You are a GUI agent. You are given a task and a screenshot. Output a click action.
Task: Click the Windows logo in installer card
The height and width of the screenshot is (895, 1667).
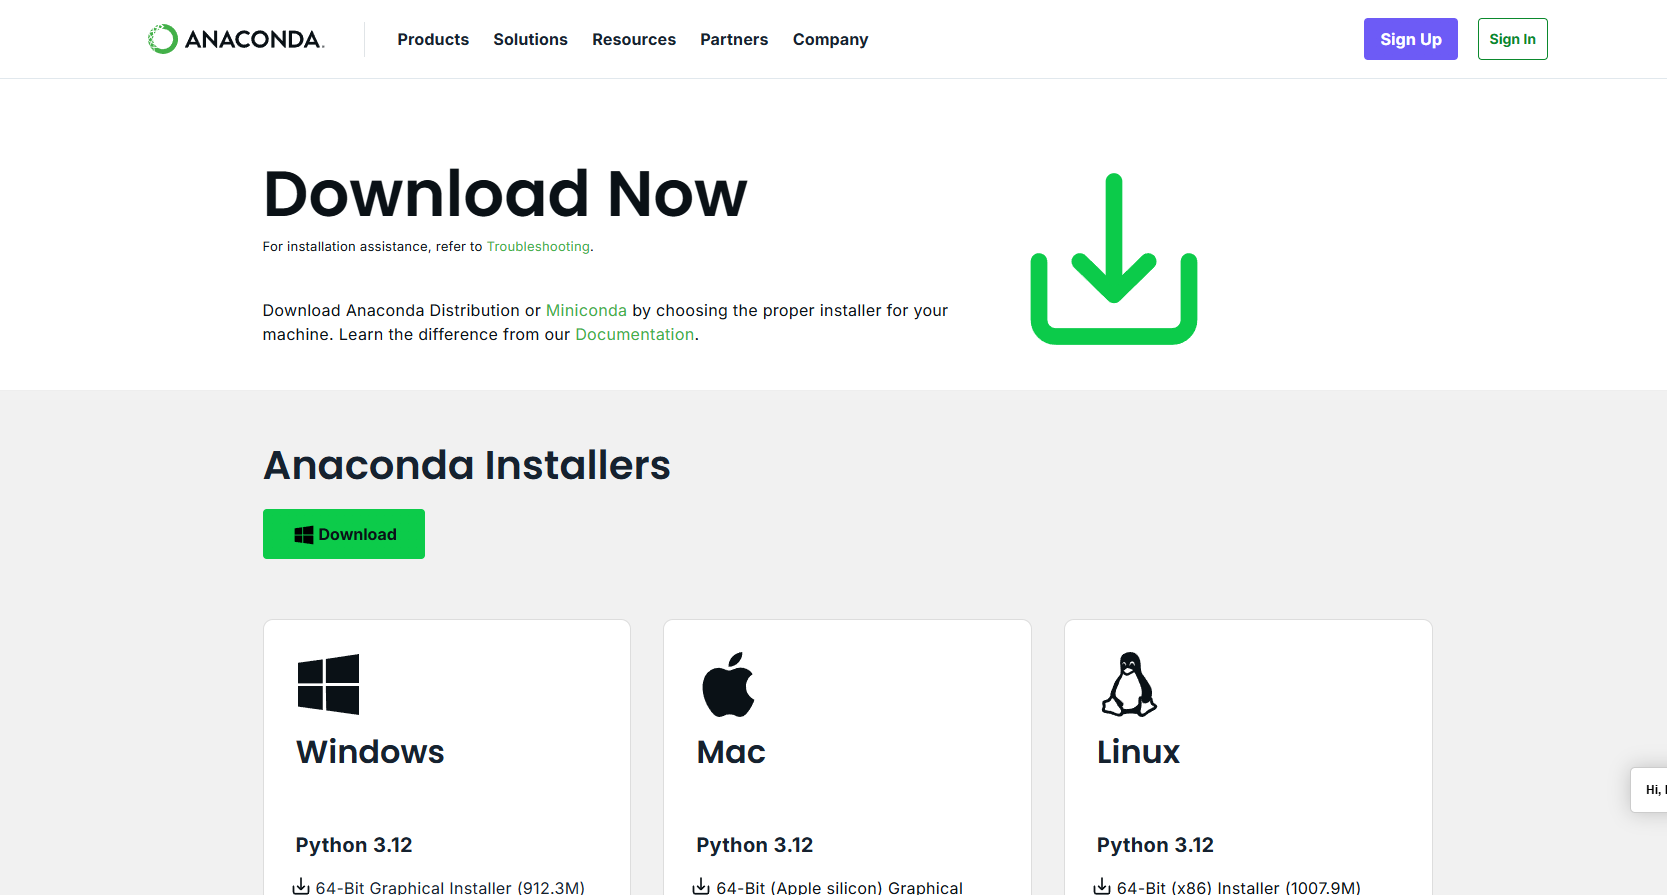[328, 685]
